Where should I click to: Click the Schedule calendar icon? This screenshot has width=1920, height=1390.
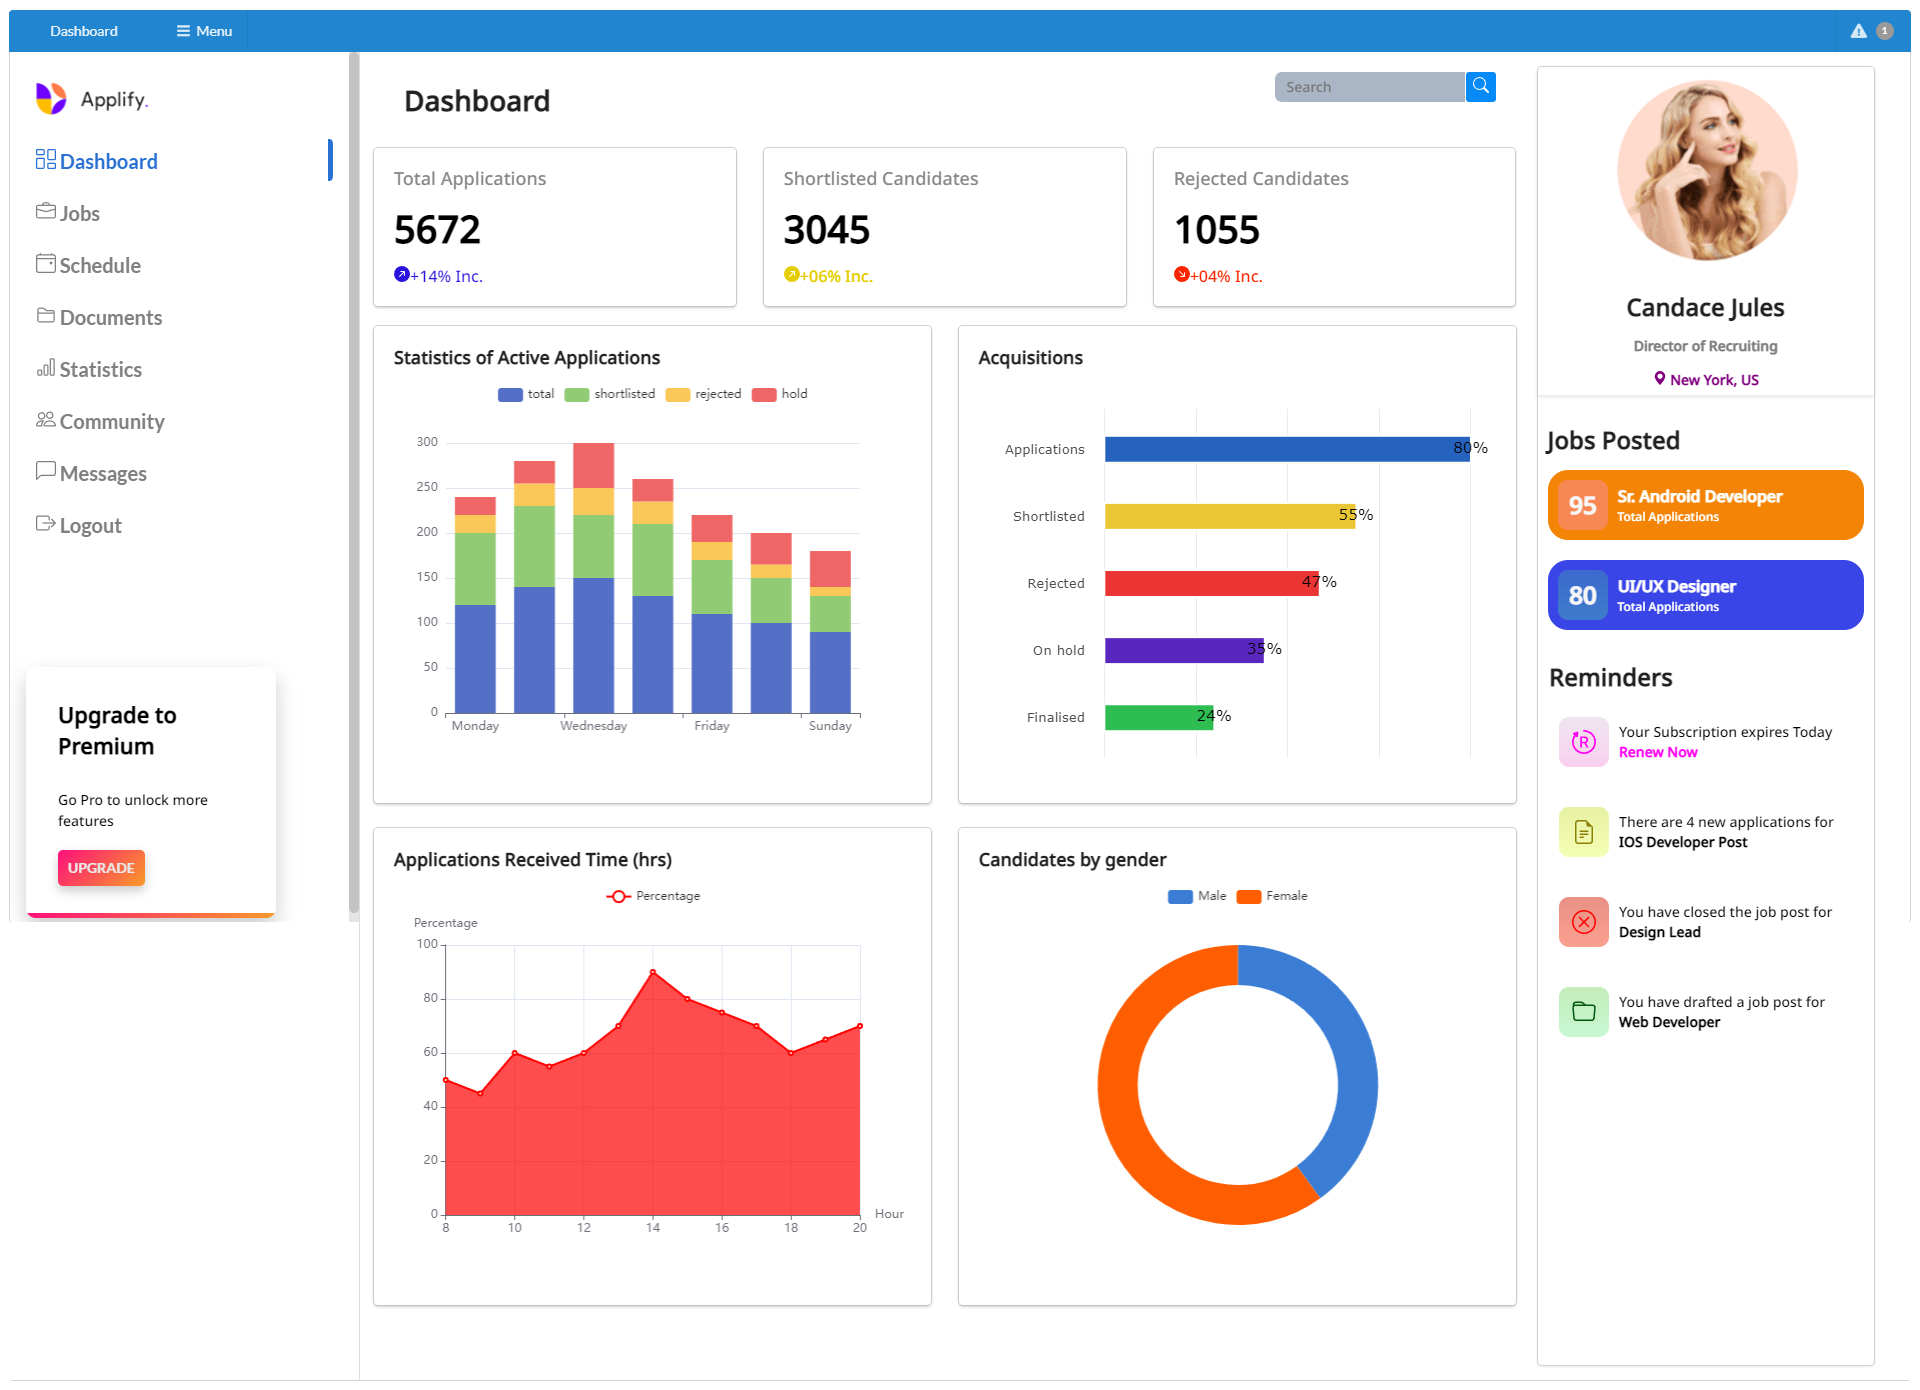tap(46, 263)
